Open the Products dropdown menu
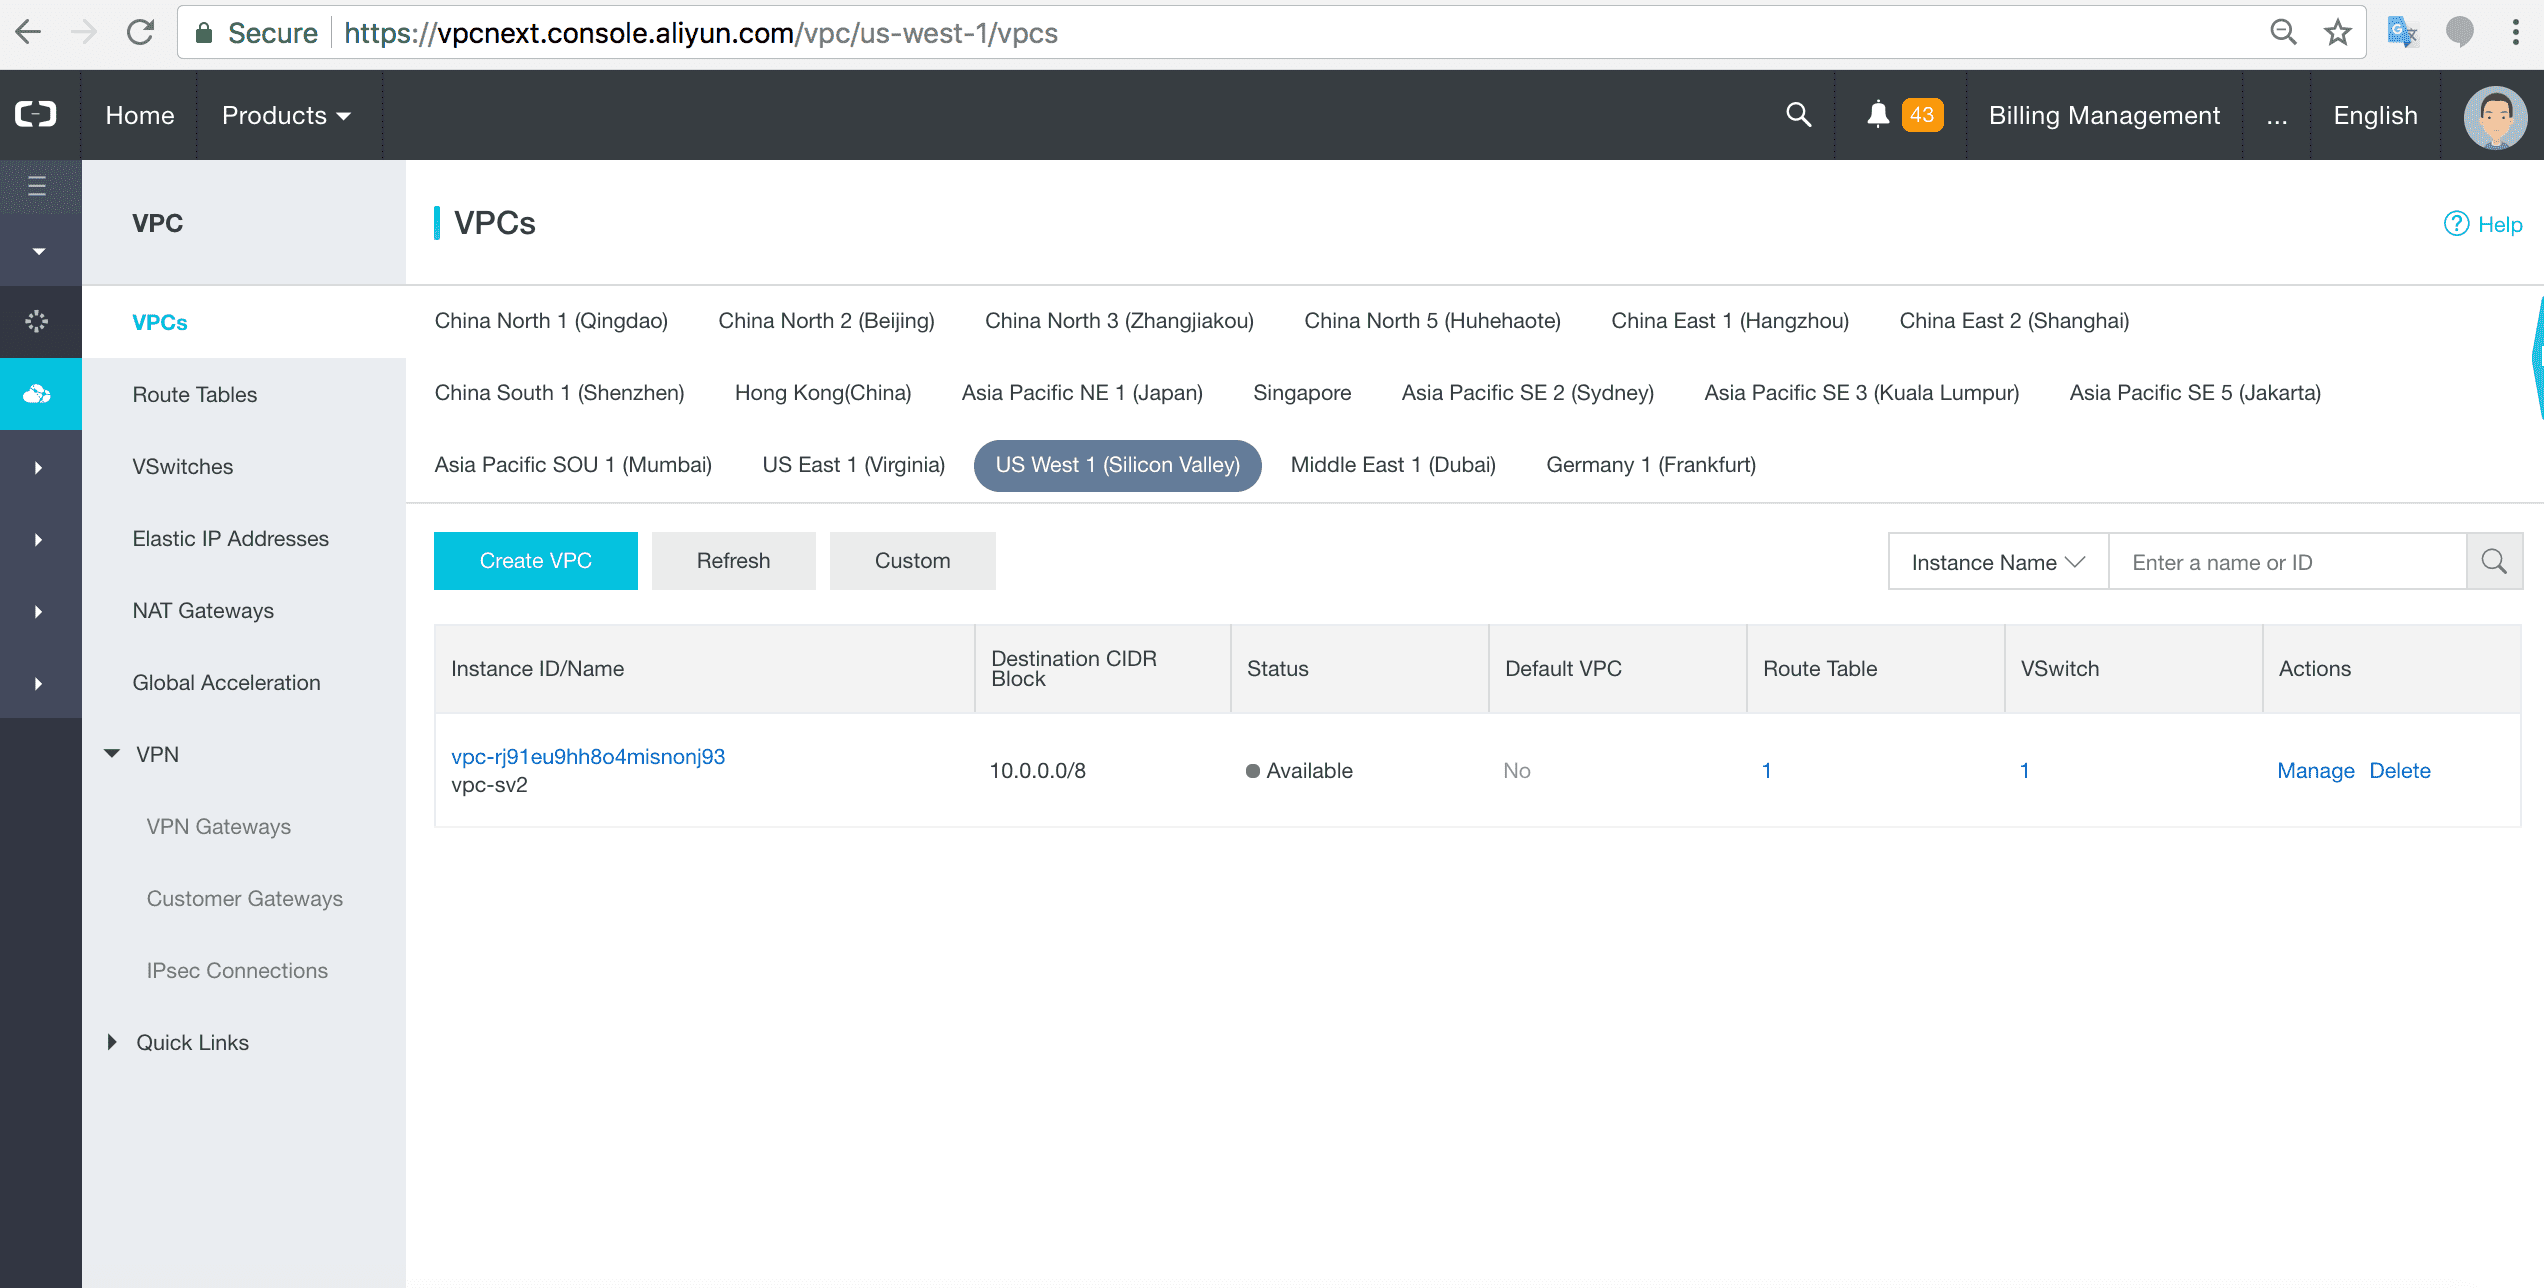 pyautogui.click(x=286, y=115)
